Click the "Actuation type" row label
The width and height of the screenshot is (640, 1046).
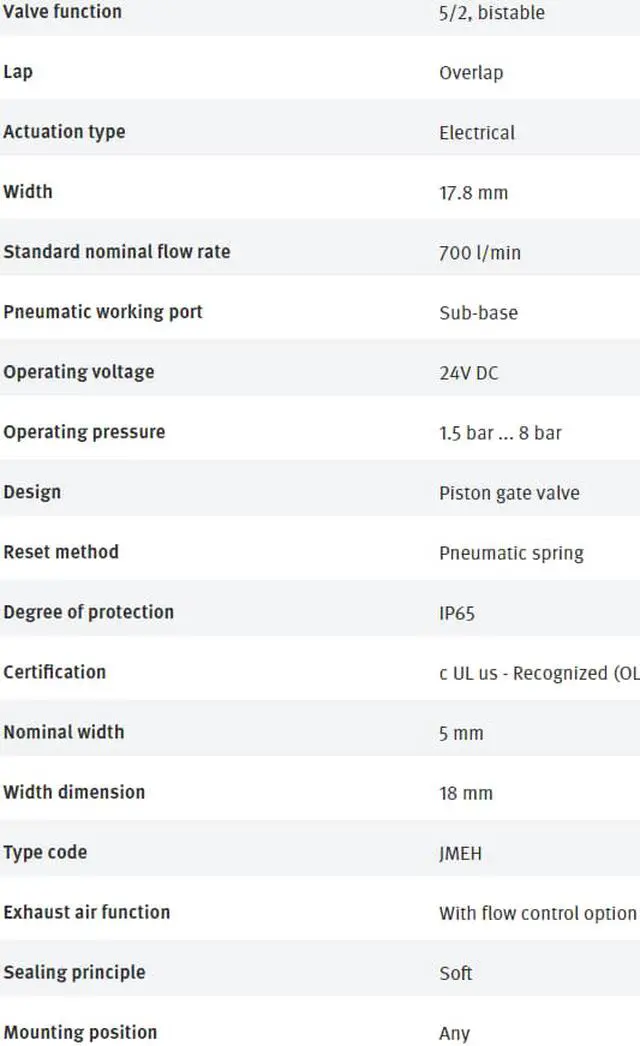[64, 132]
